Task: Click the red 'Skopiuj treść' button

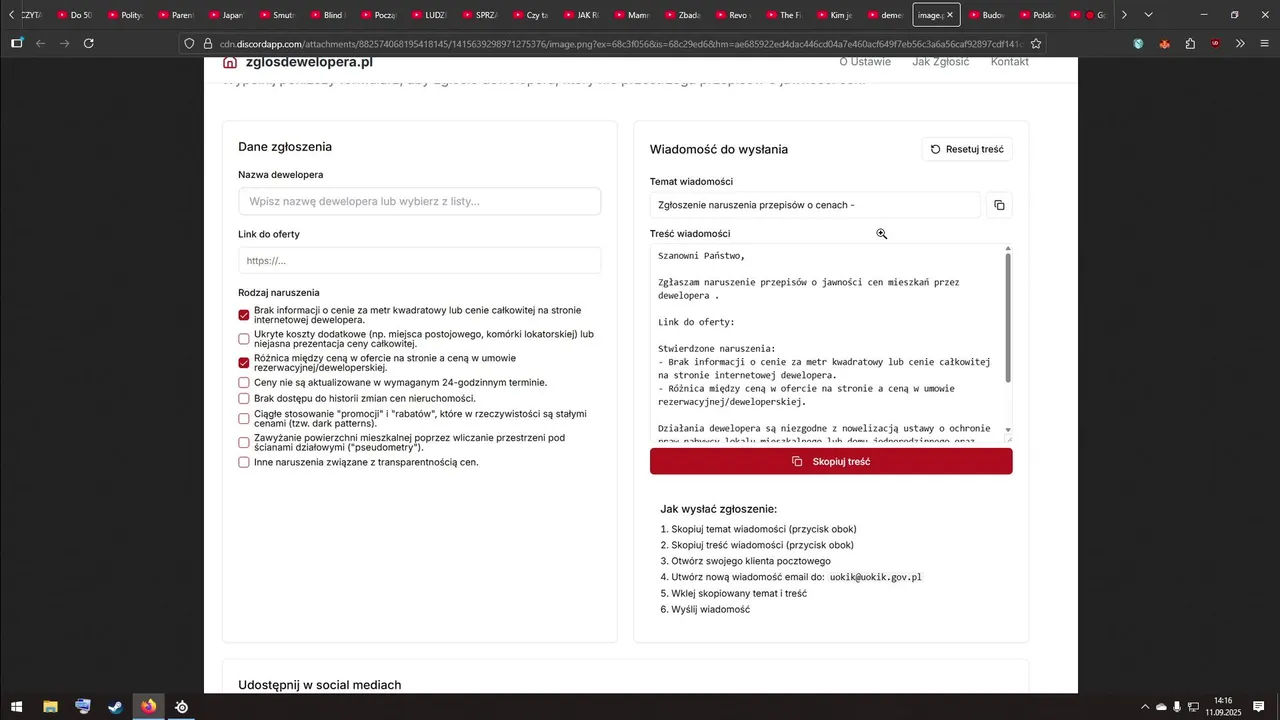Action: 831,461
